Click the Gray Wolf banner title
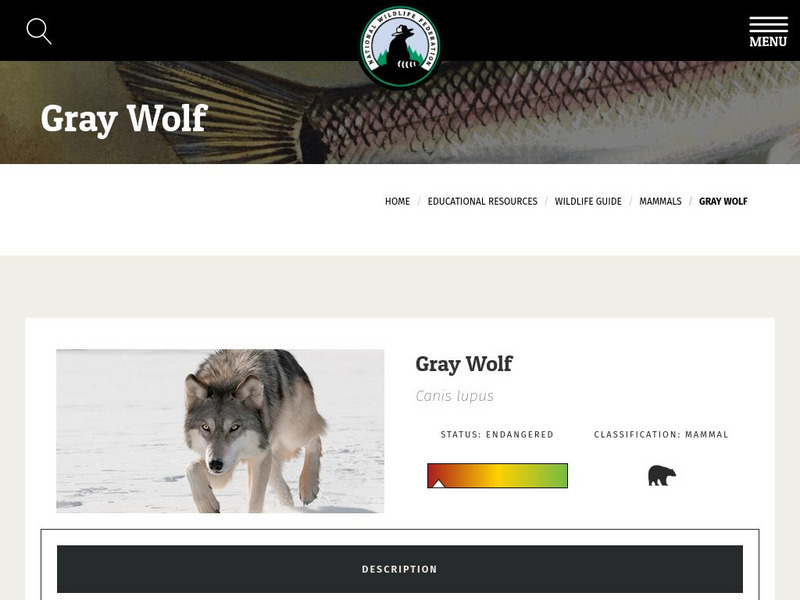 [x=124, y=119]
